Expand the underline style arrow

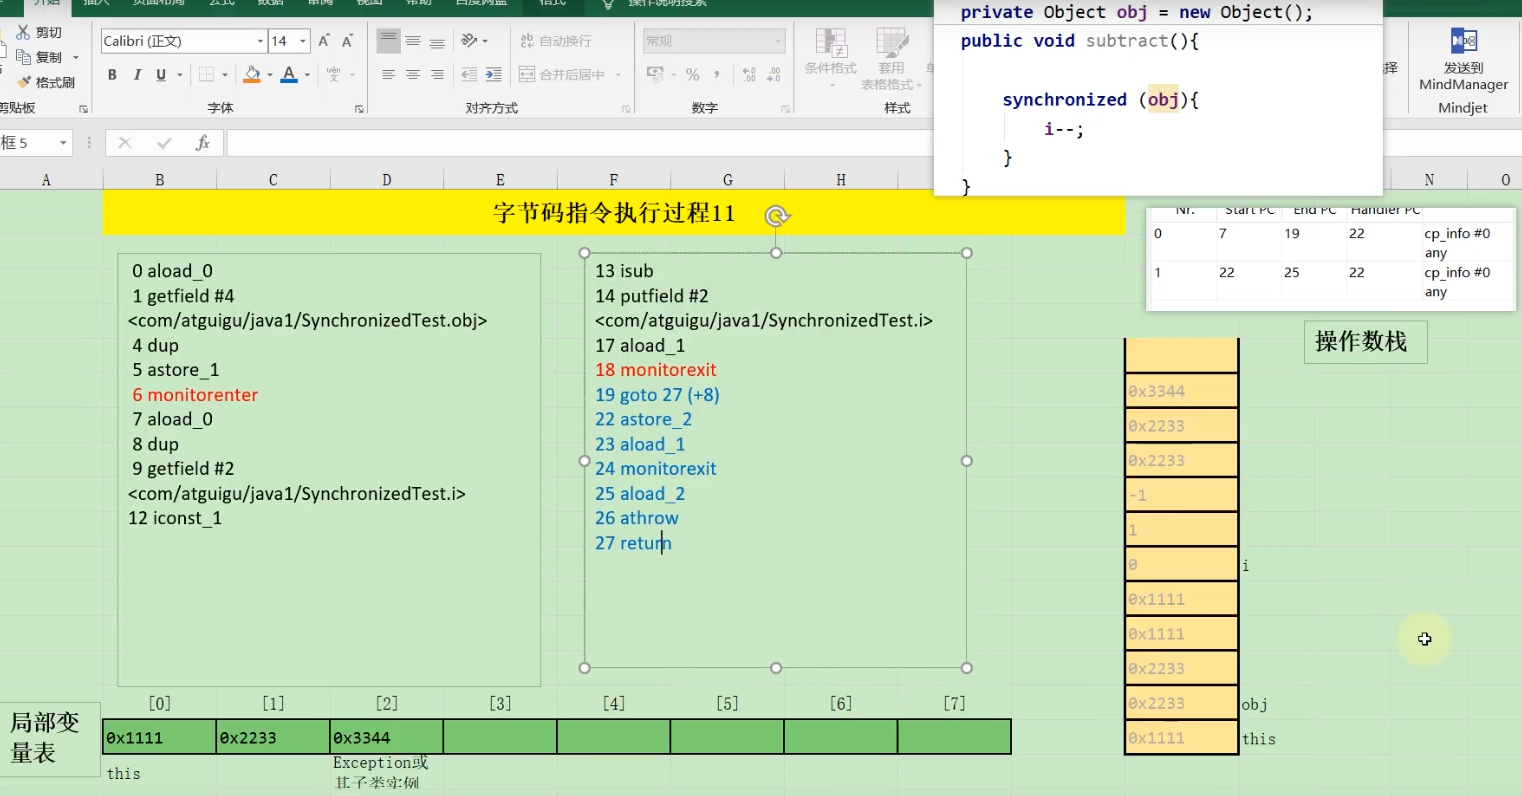coord(180,75)
